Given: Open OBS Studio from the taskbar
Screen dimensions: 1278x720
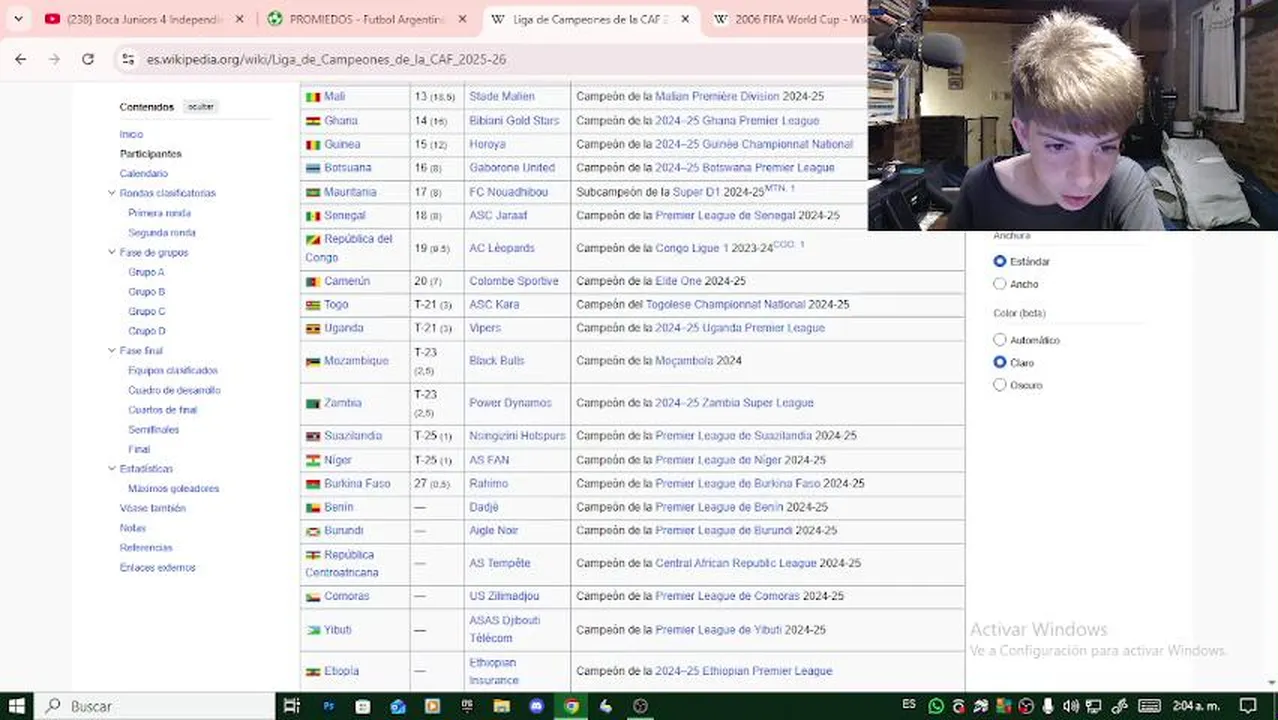Looking at the screenshot, I should pyautogui.click(x=641, y=706).
